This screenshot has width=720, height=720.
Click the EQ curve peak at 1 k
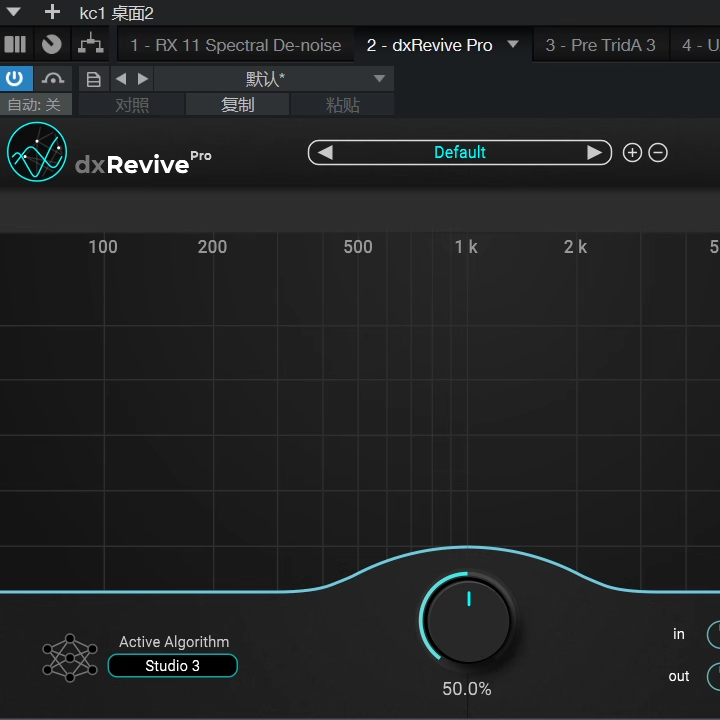coord(467,546)
